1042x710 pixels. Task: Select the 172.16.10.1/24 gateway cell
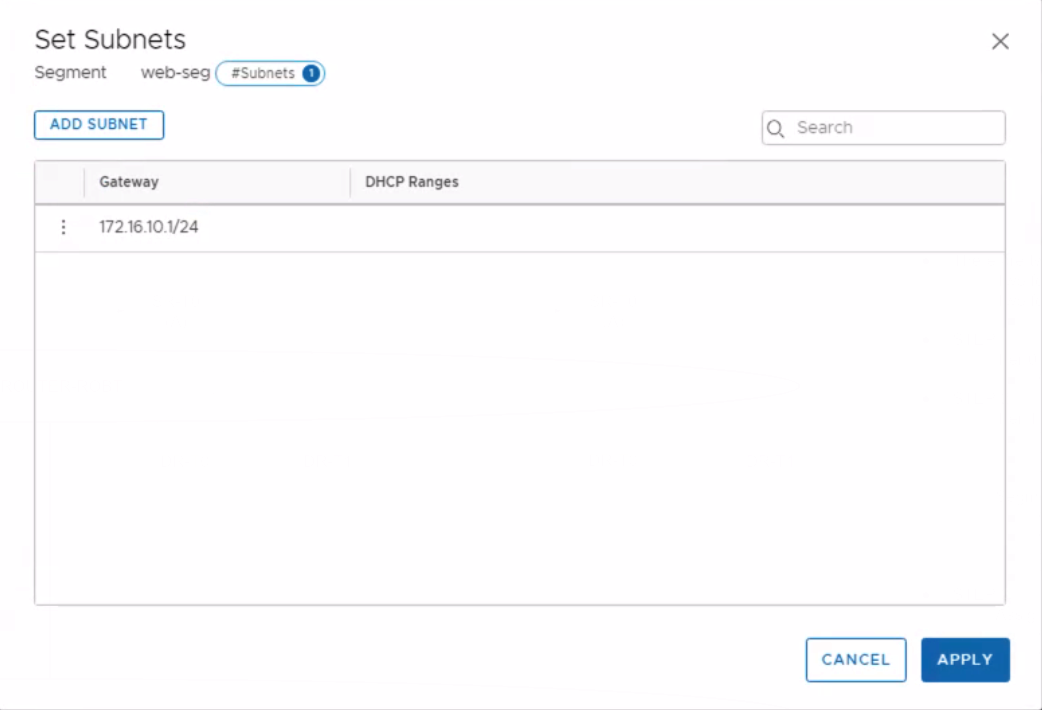(x=149, y=227)
